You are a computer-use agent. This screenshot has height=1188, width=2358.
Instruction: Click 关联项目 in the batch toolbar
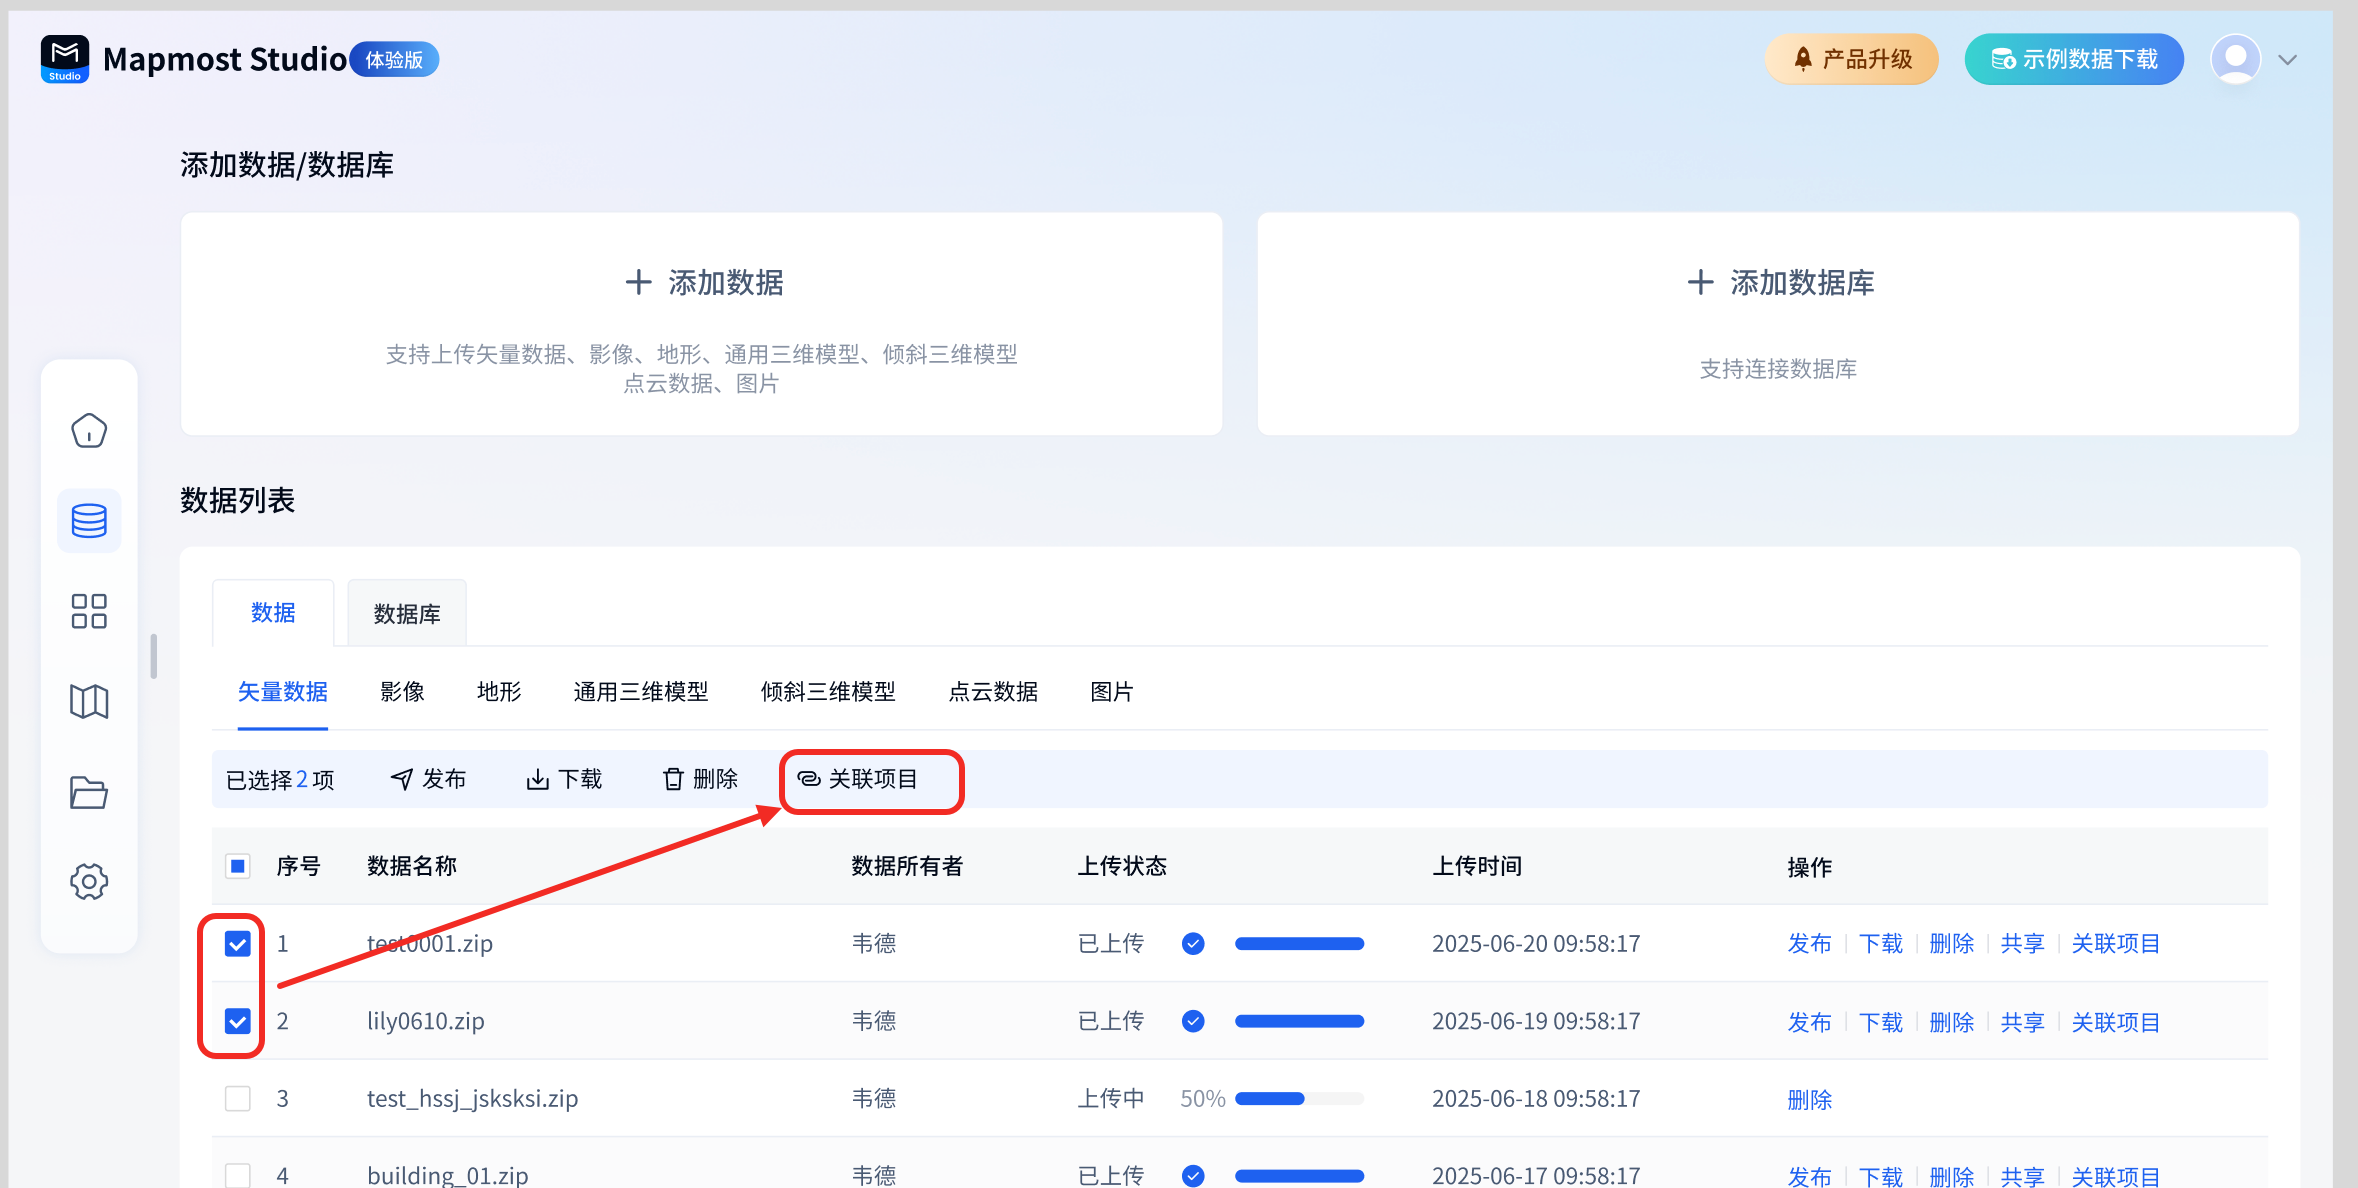(858, 779)
